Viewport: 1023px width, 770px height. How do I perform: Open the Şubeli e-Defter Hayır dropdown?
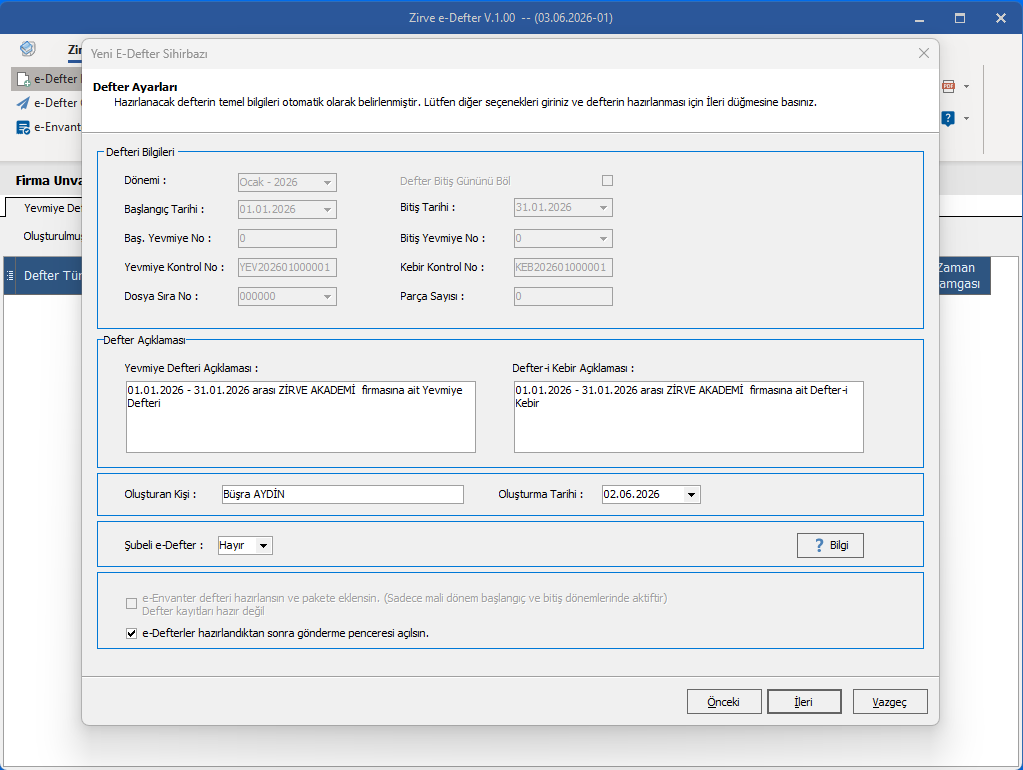pos(264,546)
